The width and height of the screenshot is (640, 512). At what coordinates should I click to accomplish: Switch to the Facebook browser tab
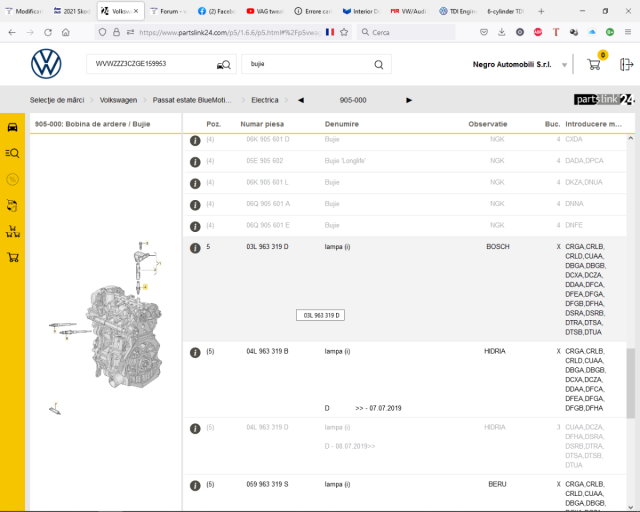pos(216,11)
